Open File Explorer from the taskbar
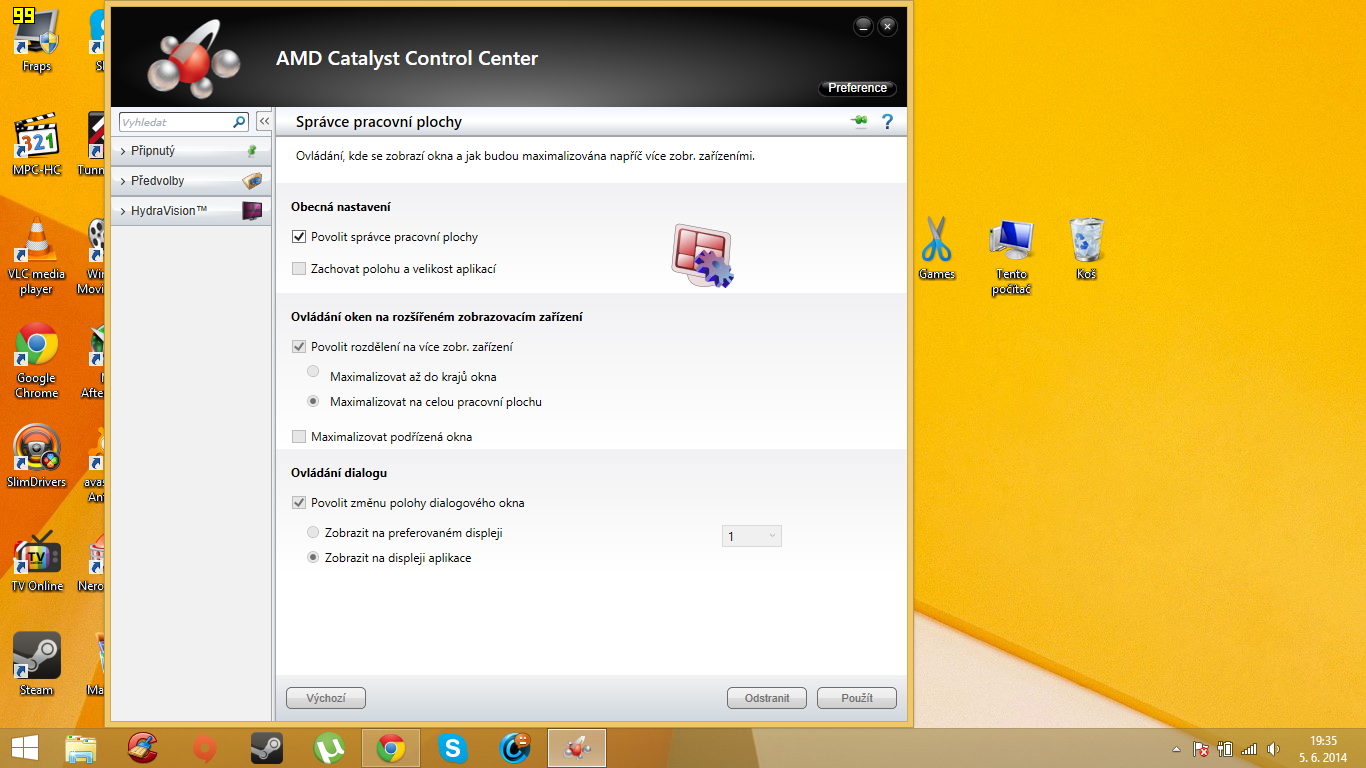Viewport: 1366px width, 768px height. pos(81,748)
